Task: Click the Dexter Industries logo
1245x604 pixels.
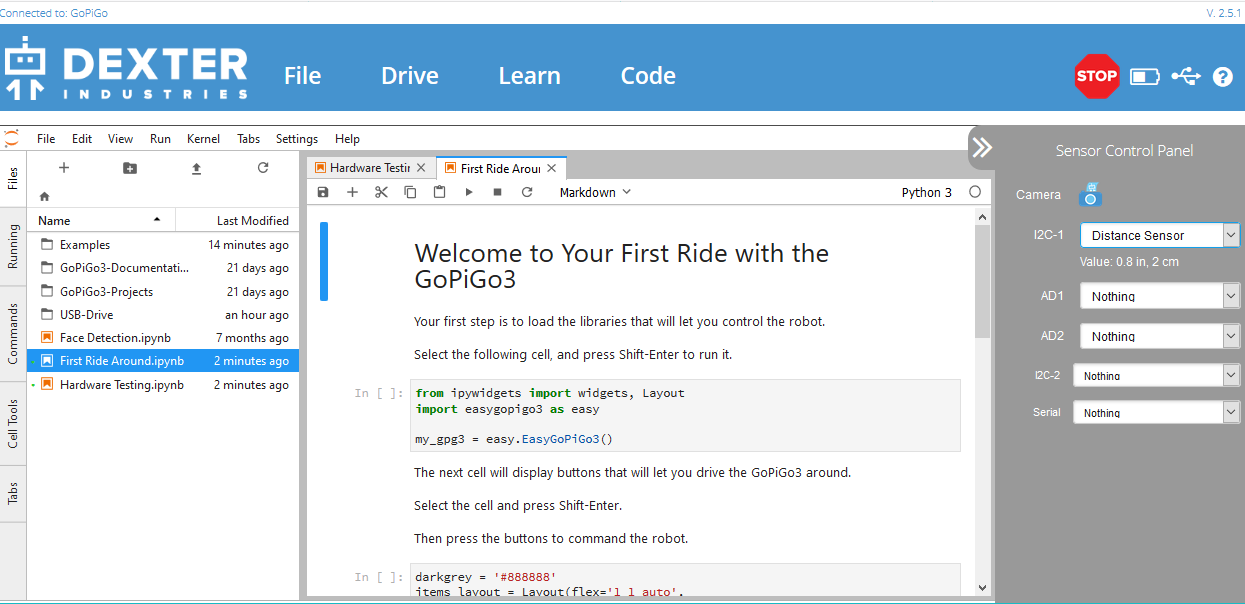Action: coord(126,69)
